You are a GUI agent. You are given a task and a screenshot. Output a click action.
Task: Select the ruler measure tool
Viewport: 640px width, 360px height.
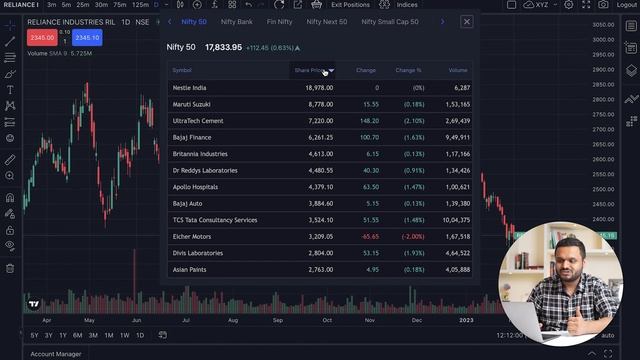click(10, 160)
